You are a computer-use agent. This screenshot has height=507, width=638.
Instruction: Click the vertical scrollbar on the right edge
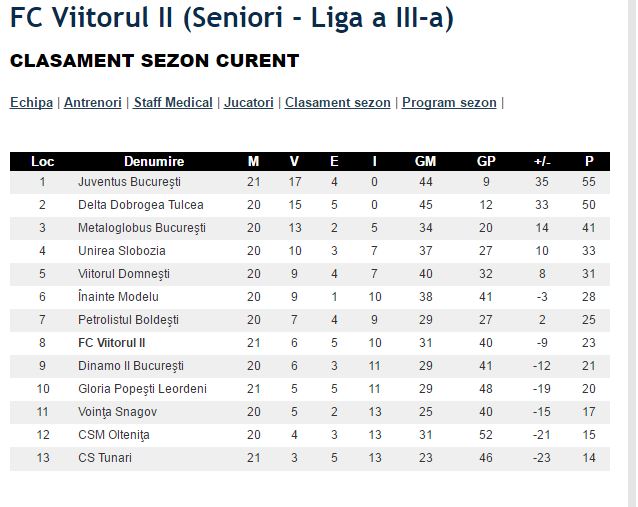tap(632, 254)
